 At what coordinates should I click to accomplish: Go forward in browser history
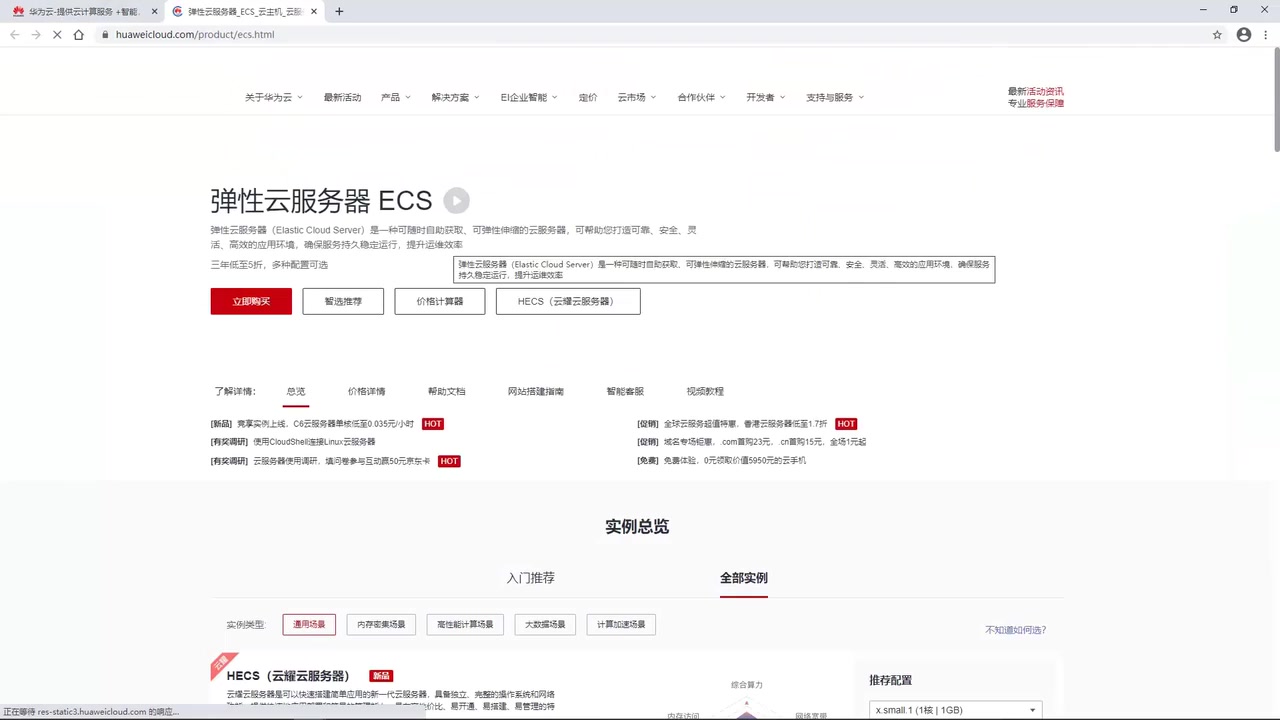[36, 34]
